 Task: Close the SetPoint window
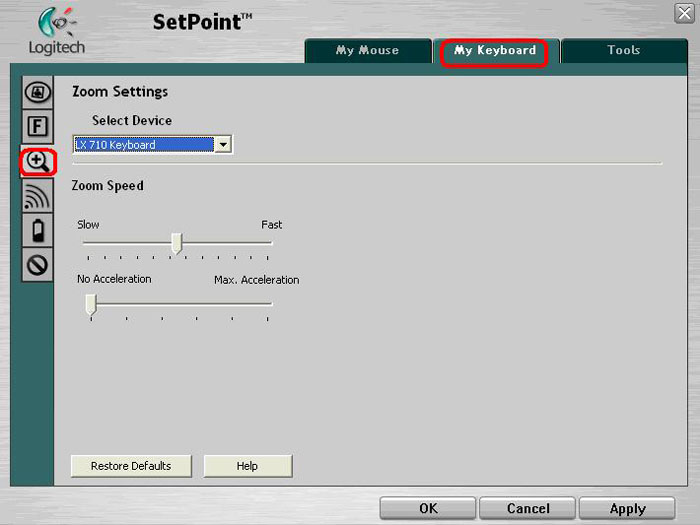click(x=684, y=13)
